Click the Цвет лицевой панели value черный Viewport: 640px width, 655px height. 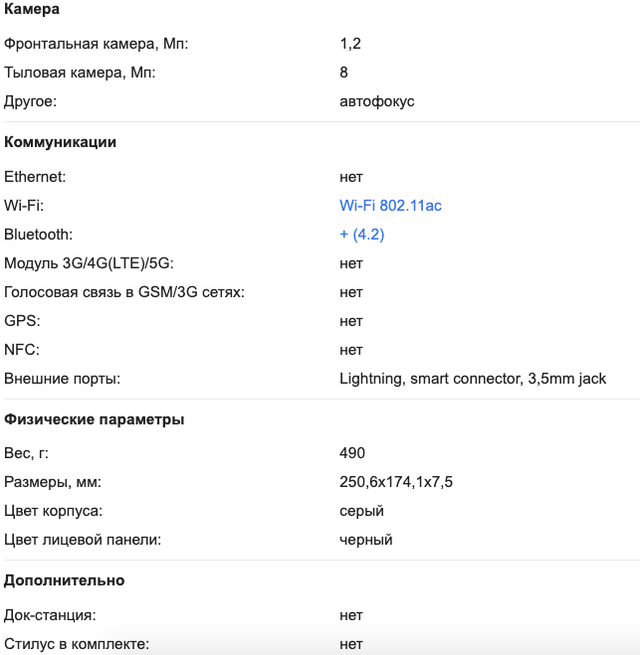366,540
